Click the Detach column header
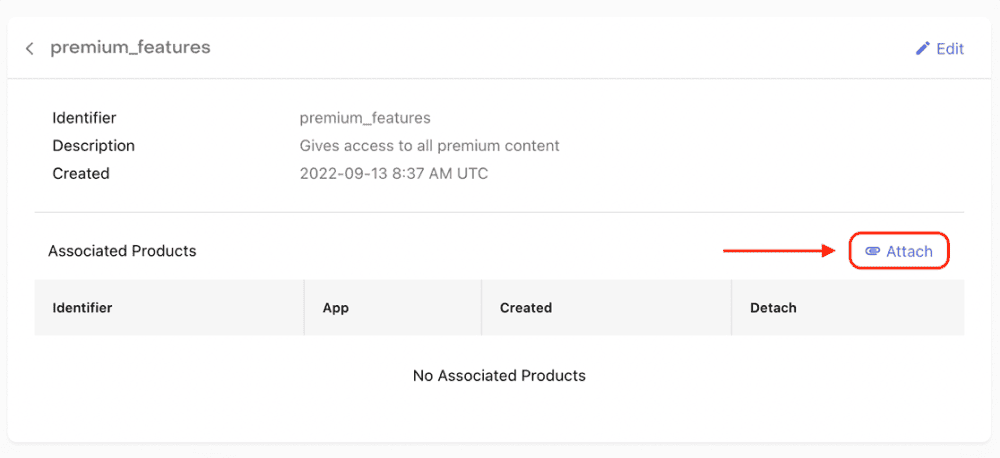The image size is (1000, 458). point(773,308)
